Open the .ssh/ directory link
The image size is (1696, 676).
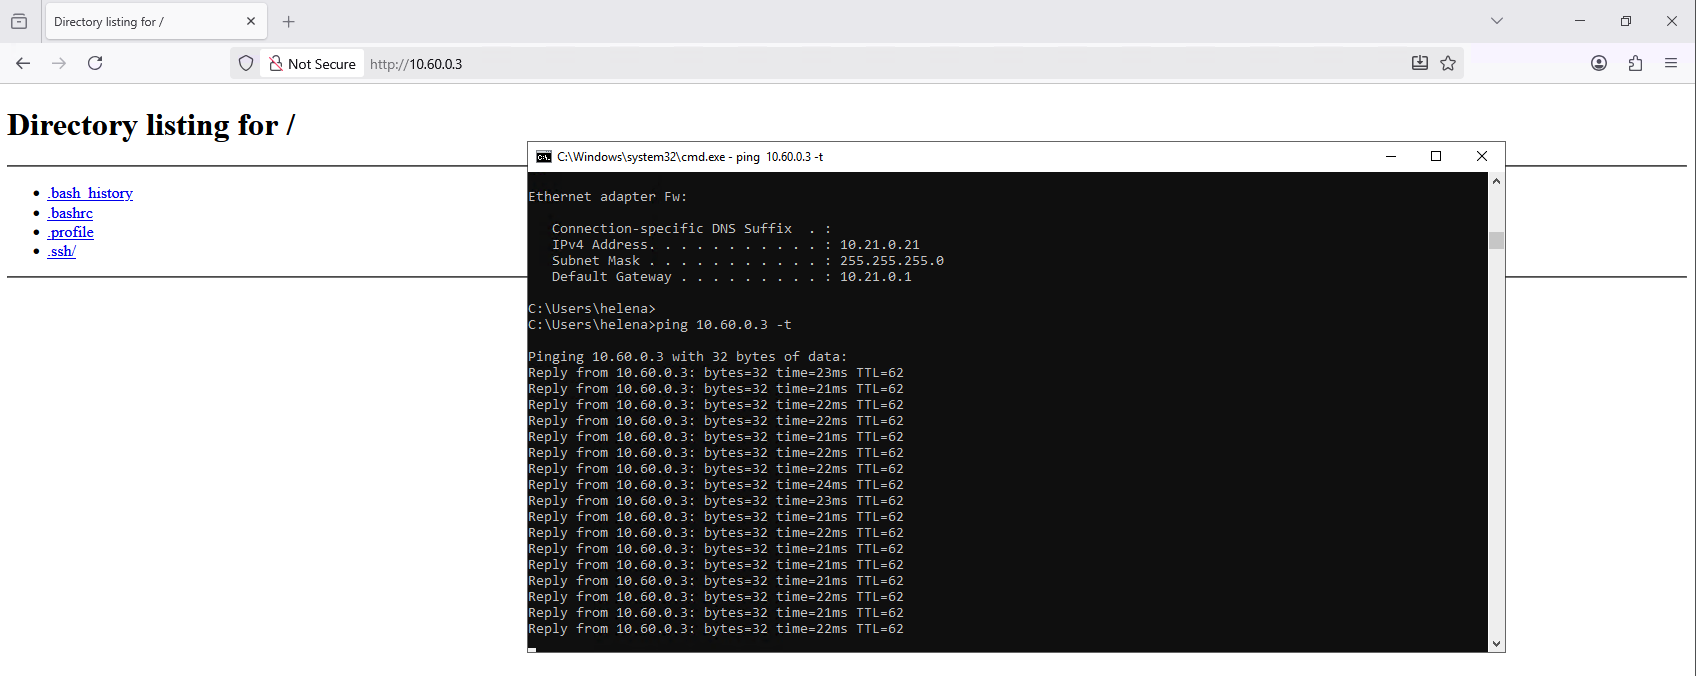point(62,251)
